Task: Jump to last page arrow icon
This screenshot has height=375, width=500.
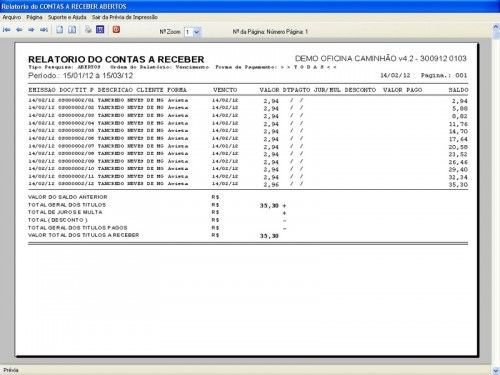Action: (x=44, y=30)
